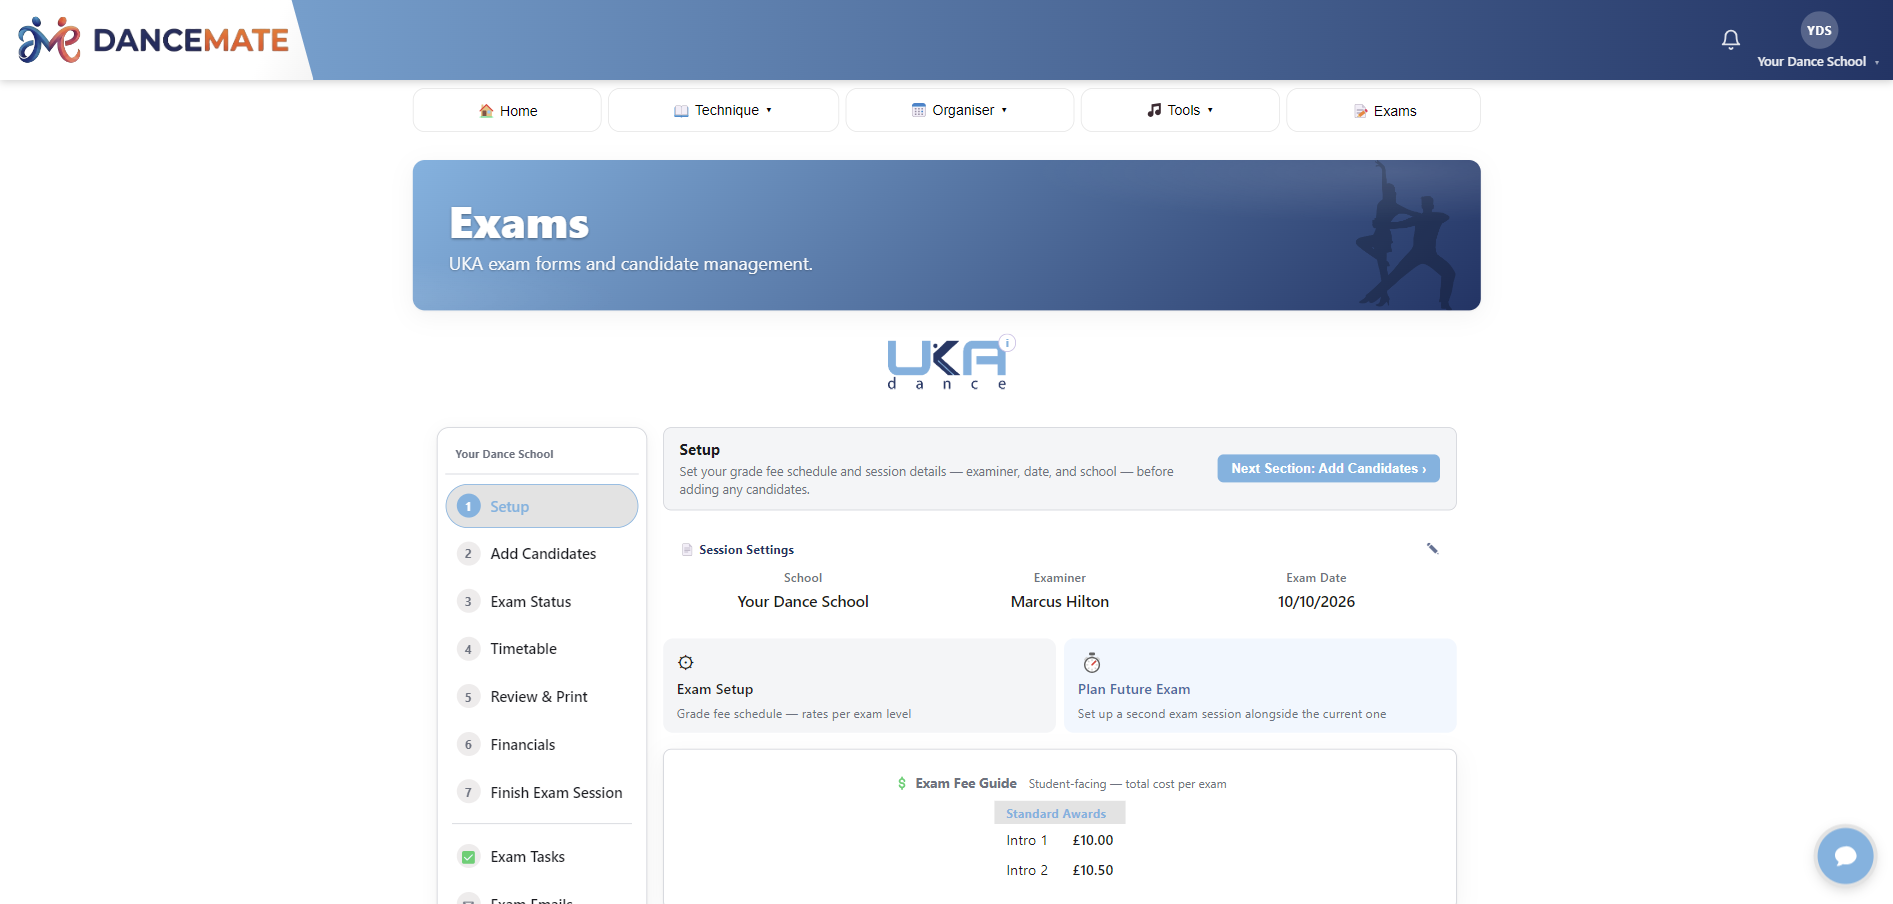
Task: Click step number 1 circle
Action: (468, 506)
